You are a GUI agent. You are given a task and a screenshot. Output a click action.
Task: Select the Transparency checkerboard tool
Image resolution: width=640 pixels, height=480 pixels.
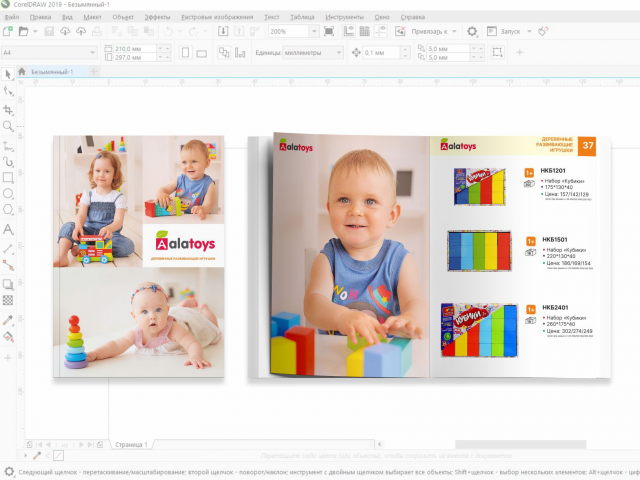point(8,300)
